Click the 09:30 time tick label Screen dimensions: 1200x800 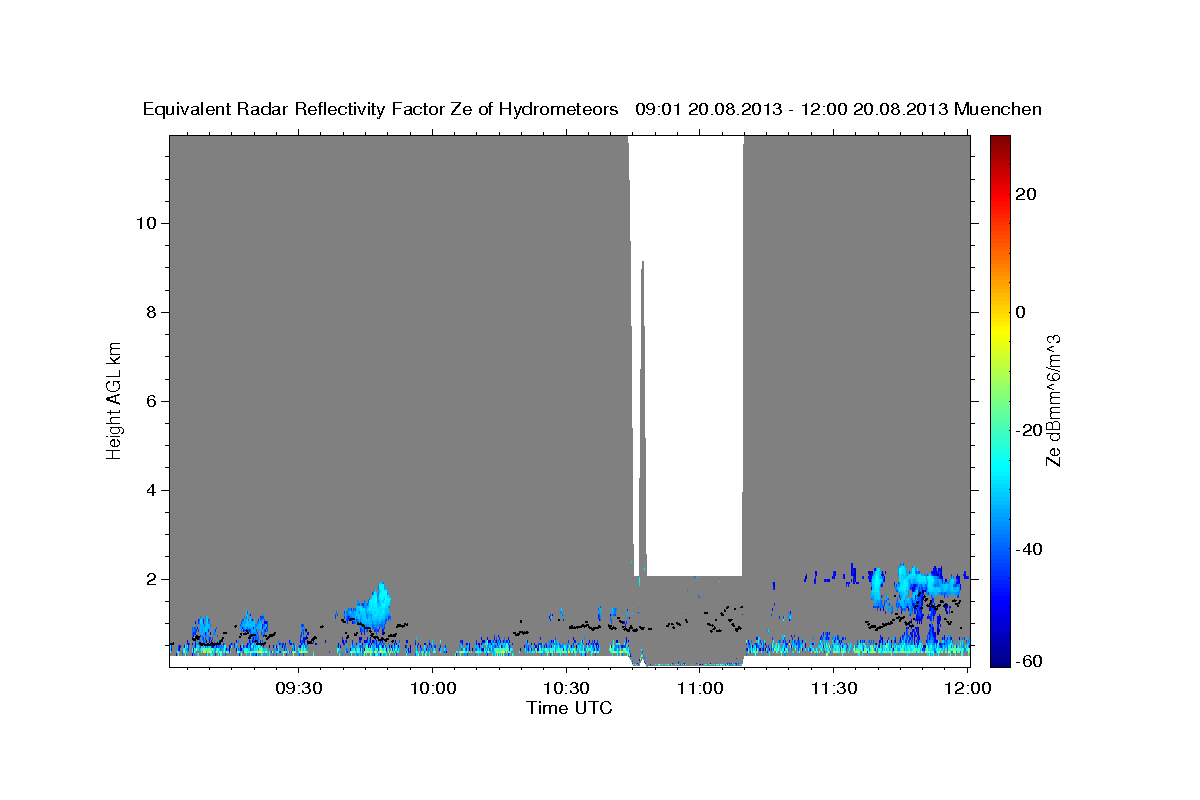coord(299,689)
